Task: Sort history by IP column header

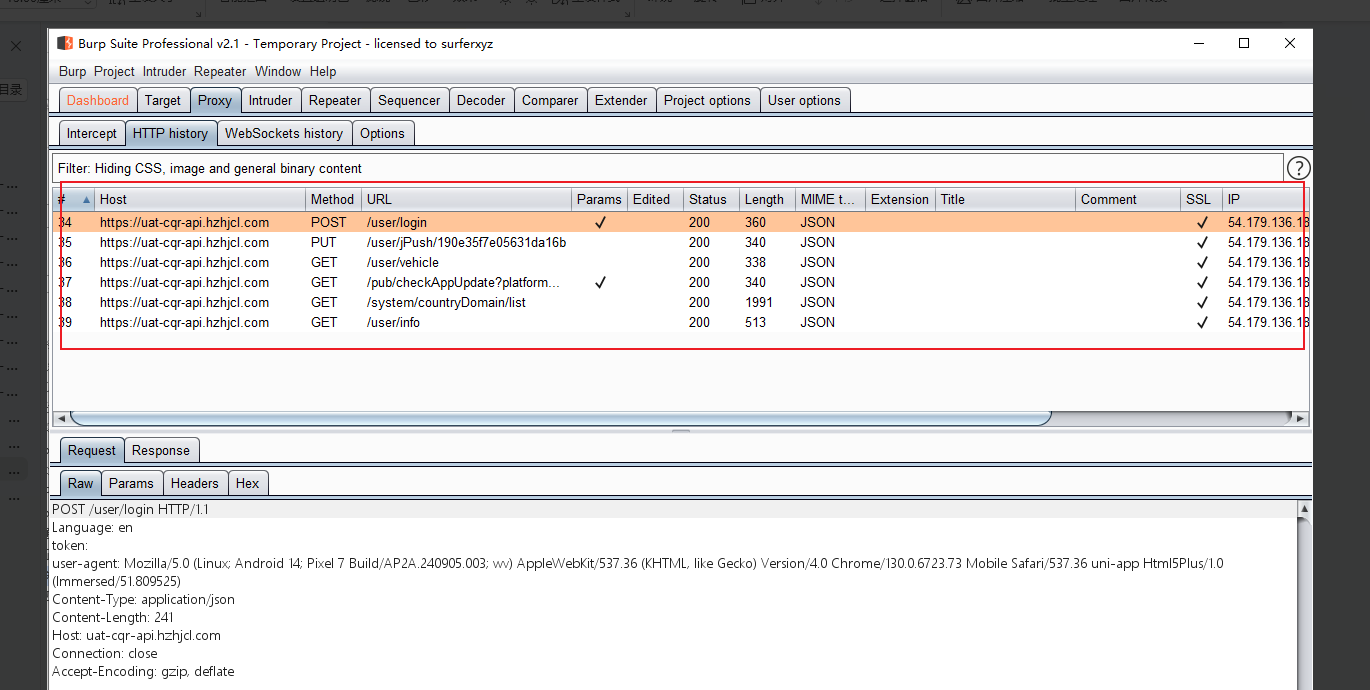Action: click(1266, 199)
